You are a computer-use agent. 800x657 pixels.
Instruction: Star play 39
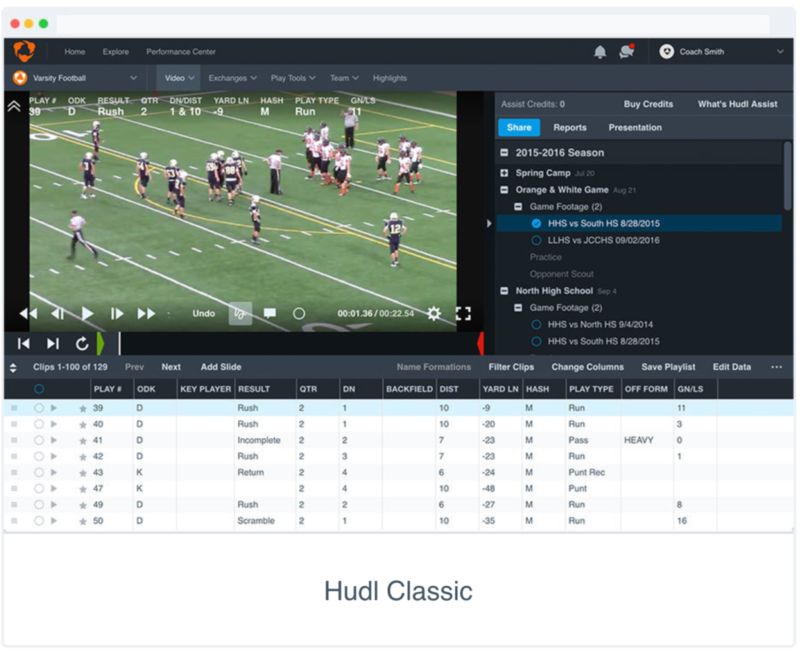click(83, 409)
